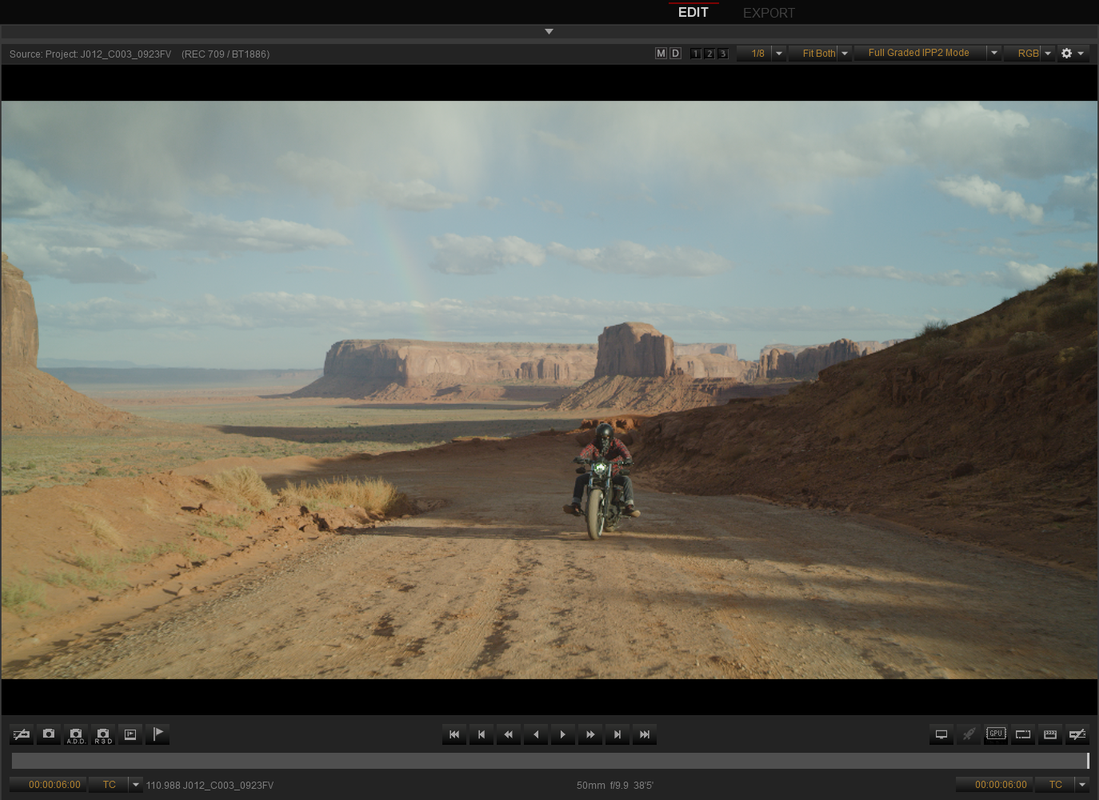Open the 1/8 resolution dropdown
This screenshot has width=1099, height=800.
[x=755, y=53]
